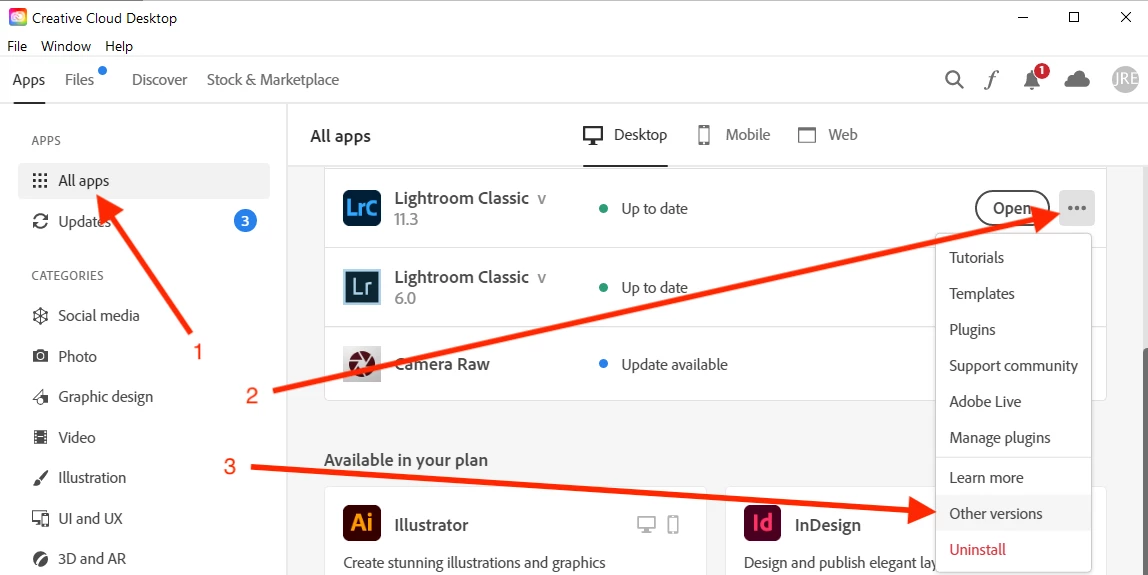Screen dimensions: 1148x575
Task: Select the Web apps tab
Action: [827, 135]
